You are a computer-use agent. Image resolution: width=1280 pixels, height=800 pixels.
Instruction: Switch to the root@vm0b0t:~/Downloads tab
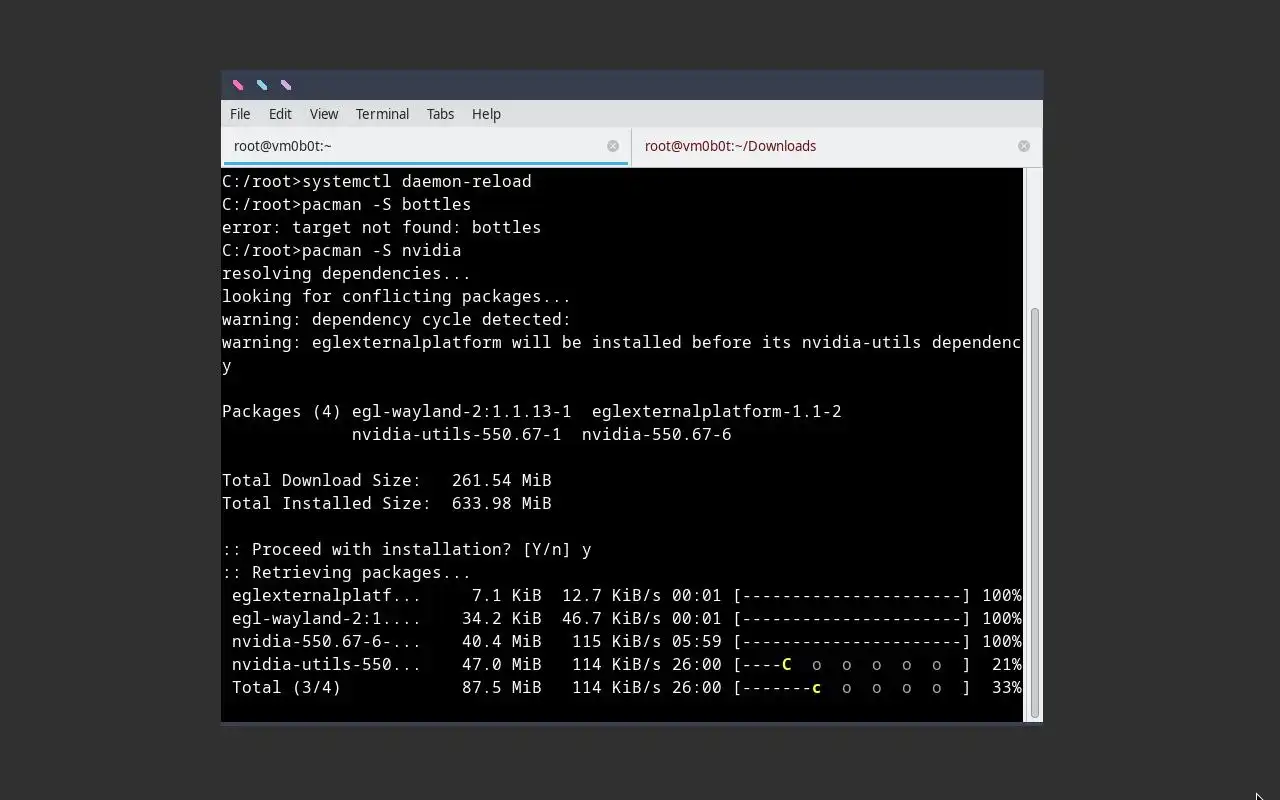coord(837,146)
